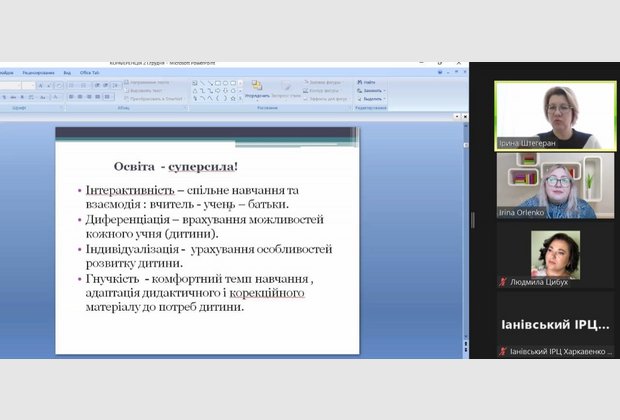Switch to the Вид ribbon tab
Viewport: 620px width, 420px height.
[x=67, y=73]
